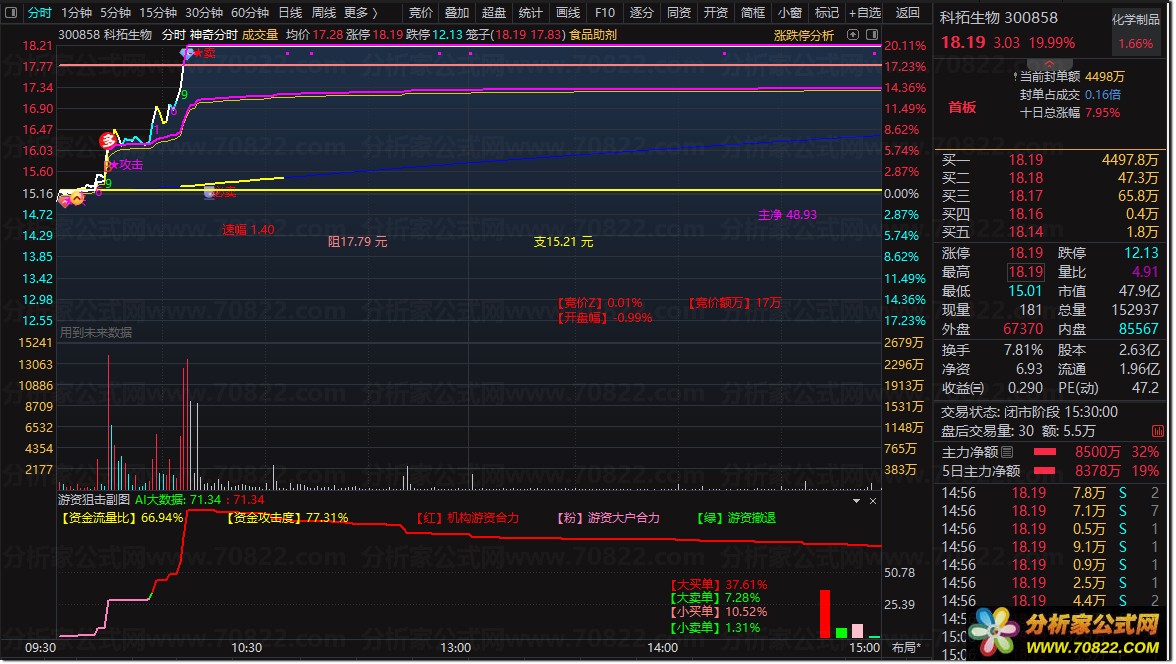Image resolution: width=1176 pixels, height=664 pixels.
Task: Open the 周线 weekly chart
Action: point(323,13)
